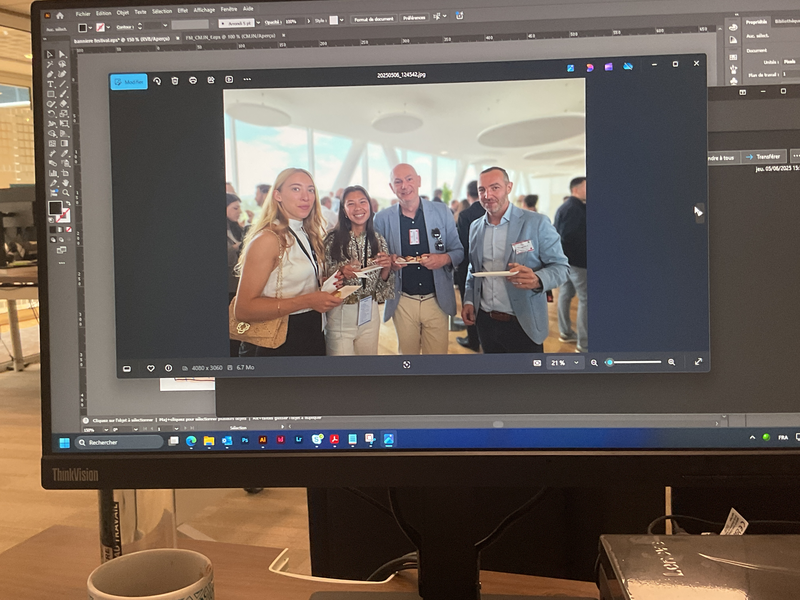Click the Préférences button in control bar

pyautogui.click(x=414, y=18)
